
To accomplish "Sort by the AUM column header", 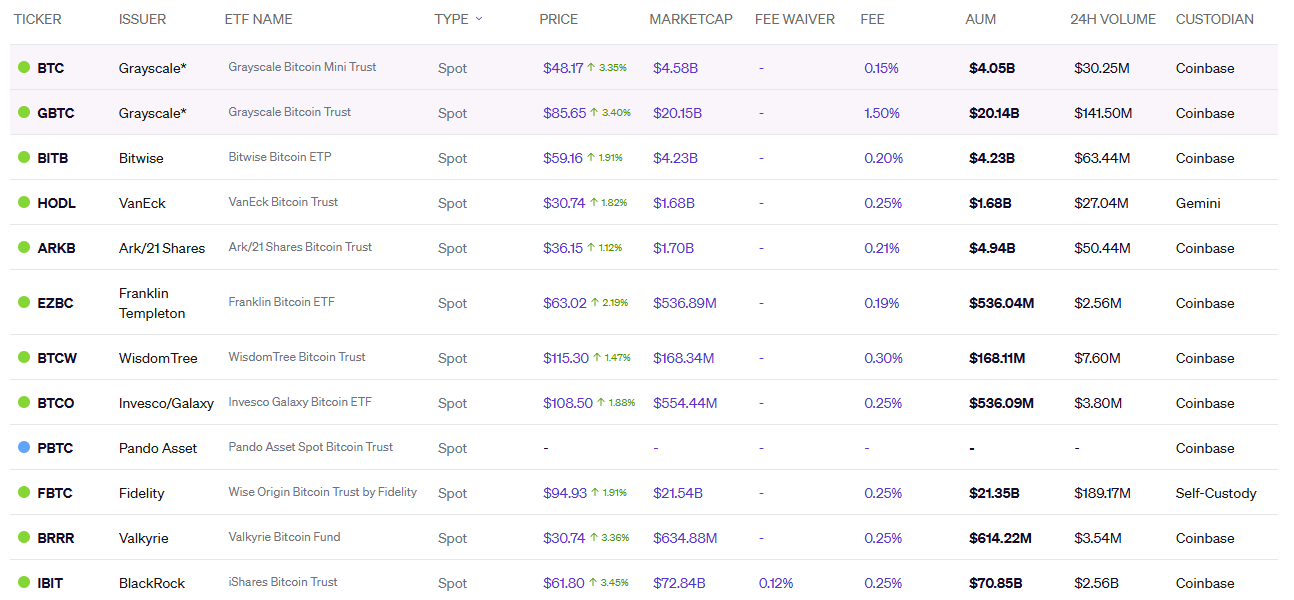I will [x=981, y=19].
